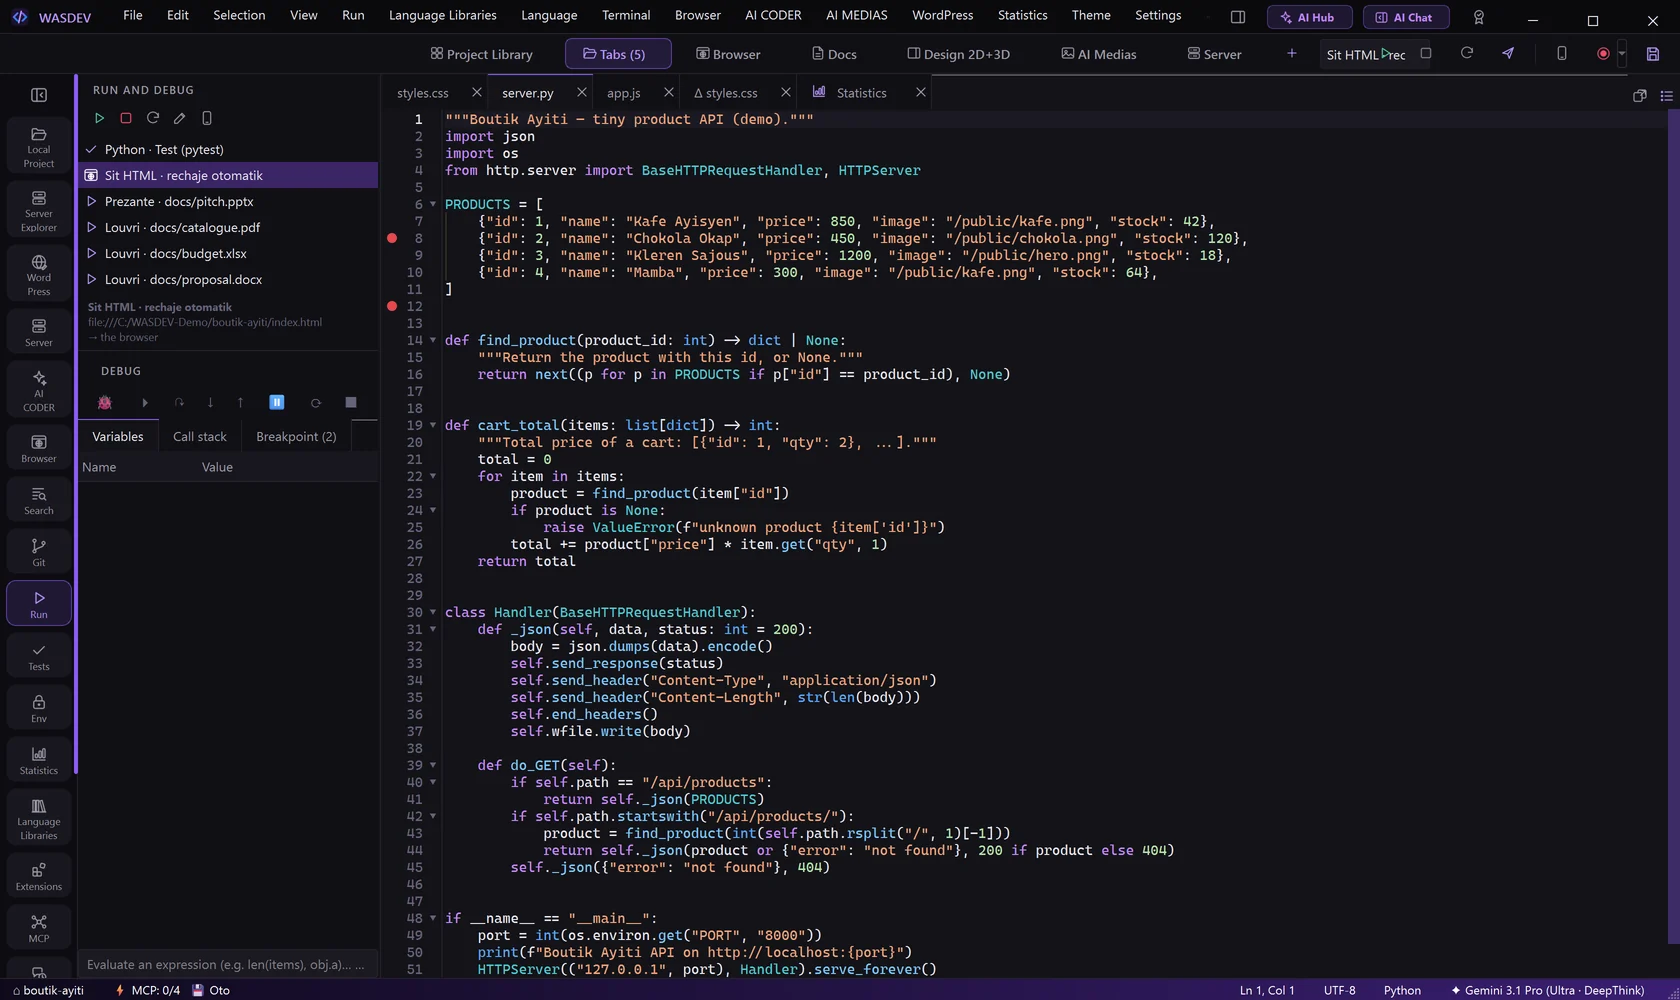The width and height of the screenshot is (1680, 1000).
Task: Toggle the side panel layout icon beside AI Hub
Action: [1238, 17]
